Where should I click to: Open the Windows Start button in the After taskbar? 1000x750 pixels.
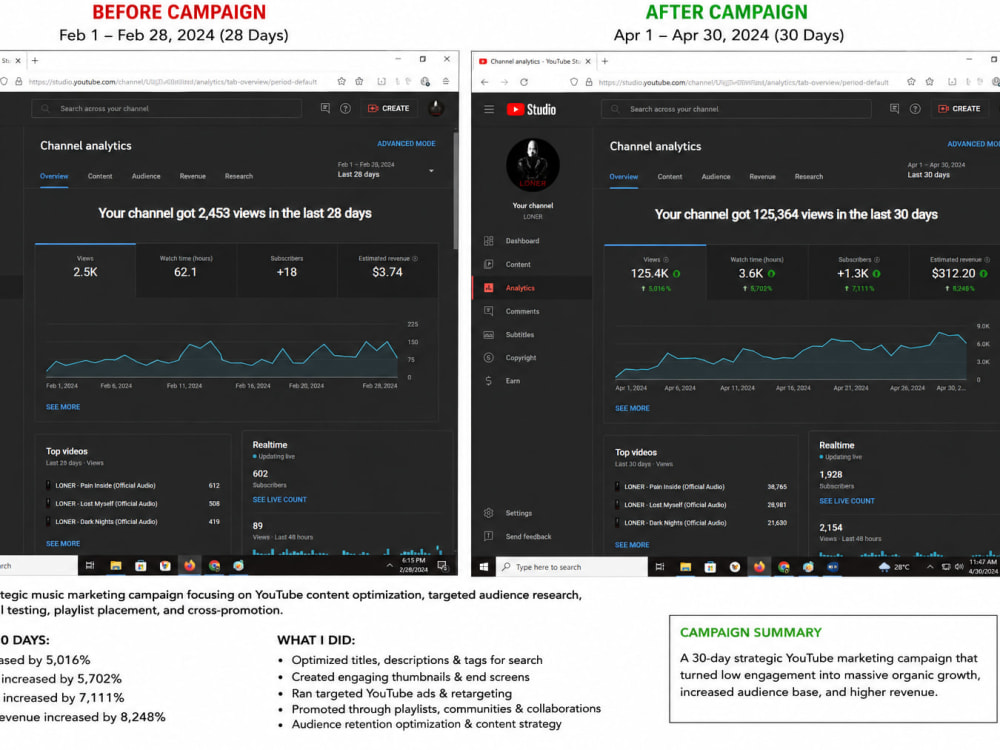pyautogui.click(x=483, y=567)
